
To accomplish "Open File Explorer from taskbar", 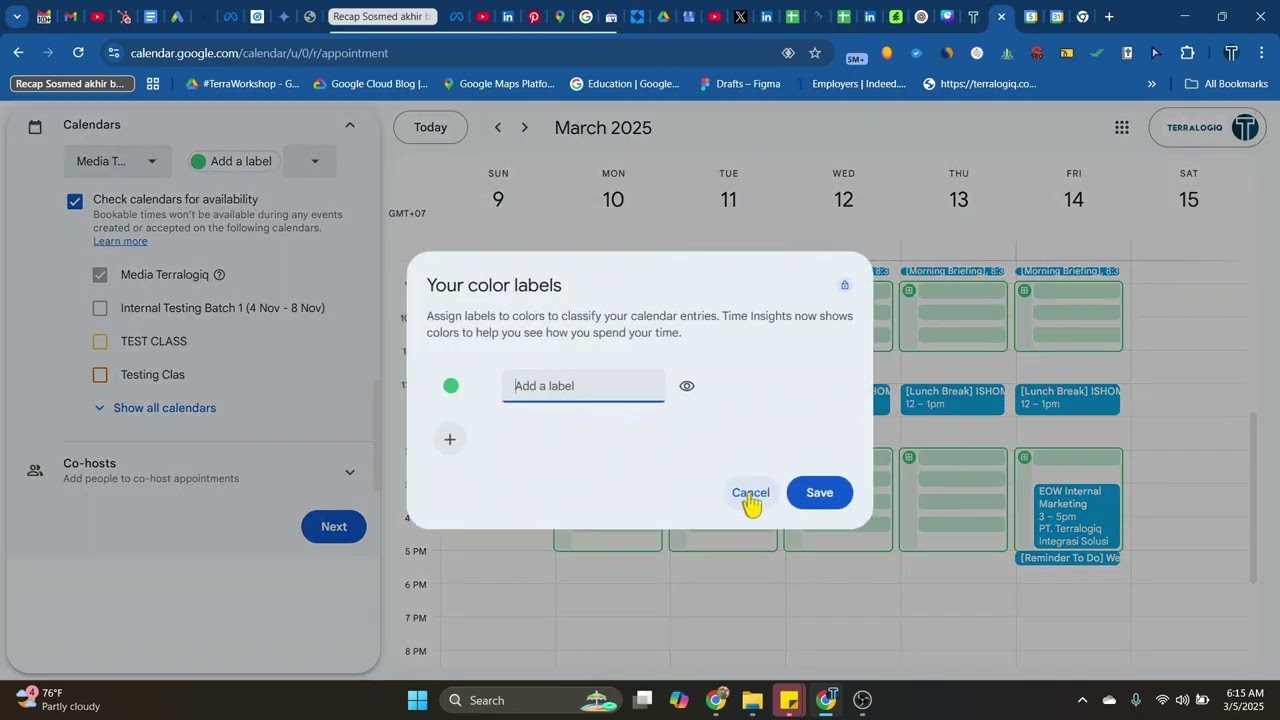I will 752,700.
